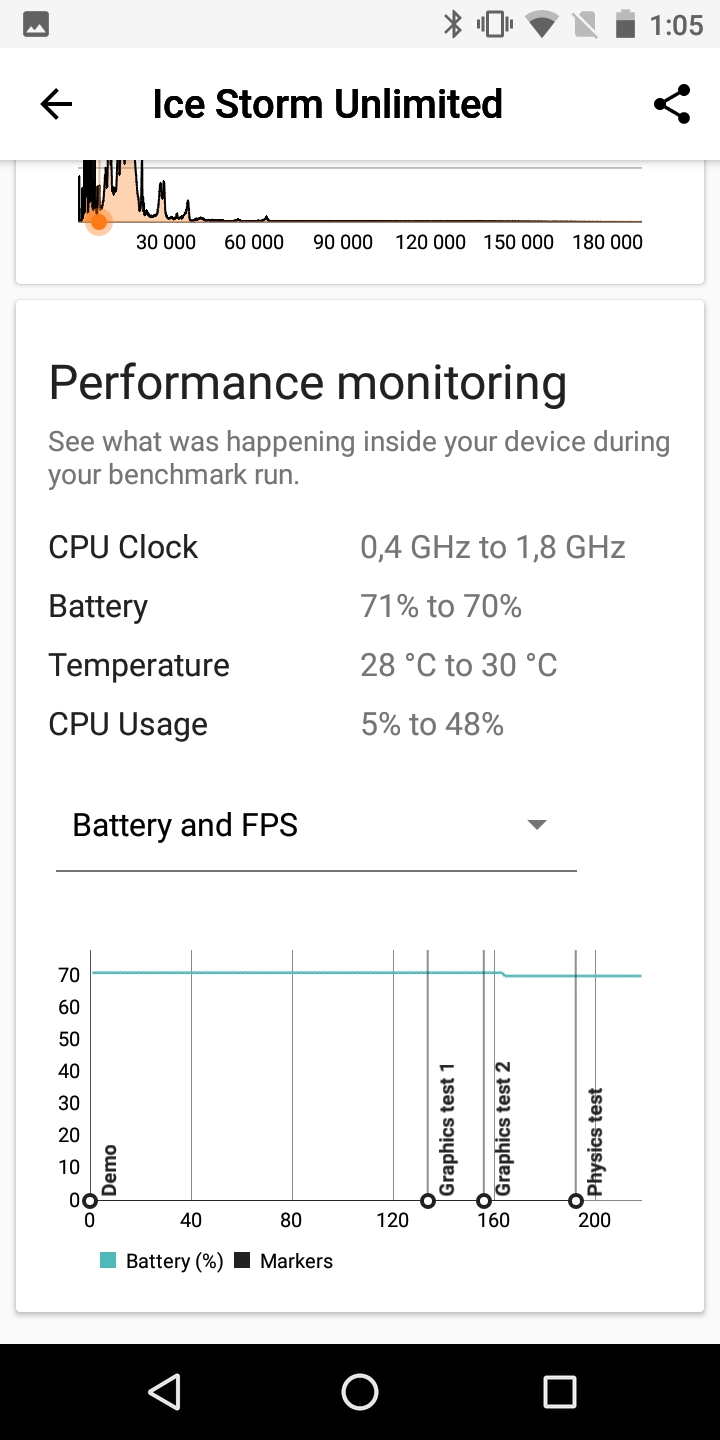720x1440 pixels.
Task: Toggle Battery (%) legend teal swatch
Action: (109, 1261)
